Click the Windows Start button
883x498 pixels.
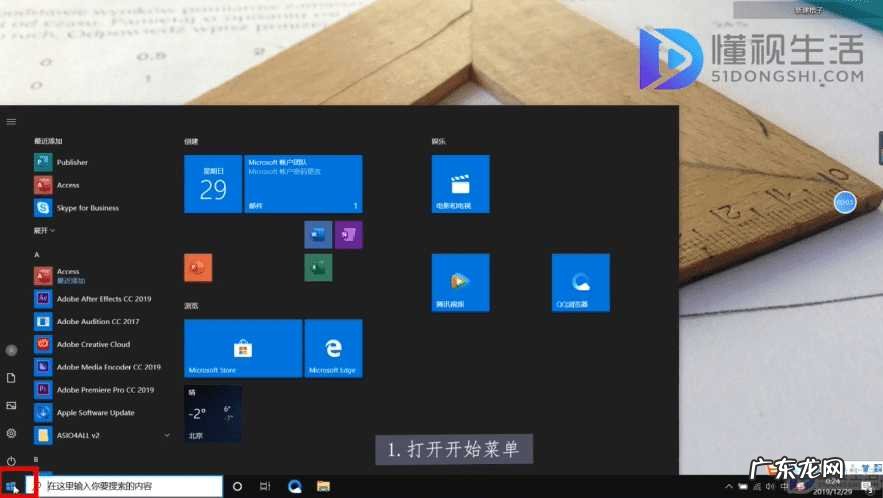(x=12, y=486)
